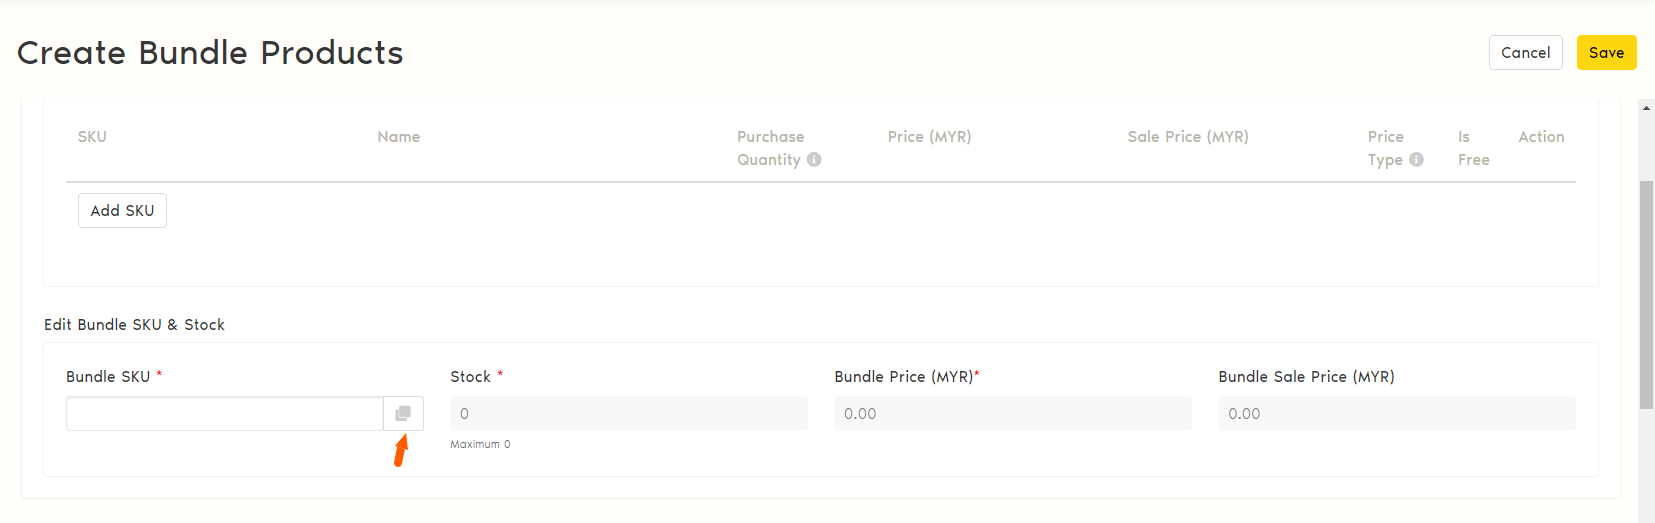Click the copy icon beside Bundle SKU
Screen dimensions: 1655x523
pyautogui.click(x=403, y=414)
